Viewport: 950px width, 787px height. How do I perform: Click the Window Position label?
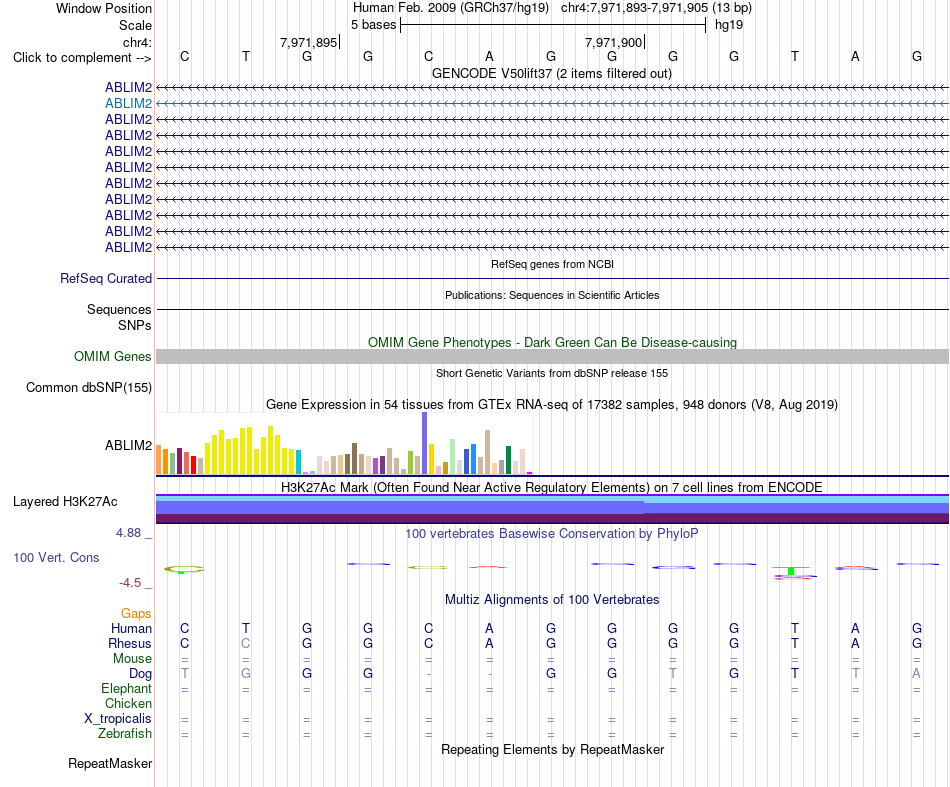point(104,8)
